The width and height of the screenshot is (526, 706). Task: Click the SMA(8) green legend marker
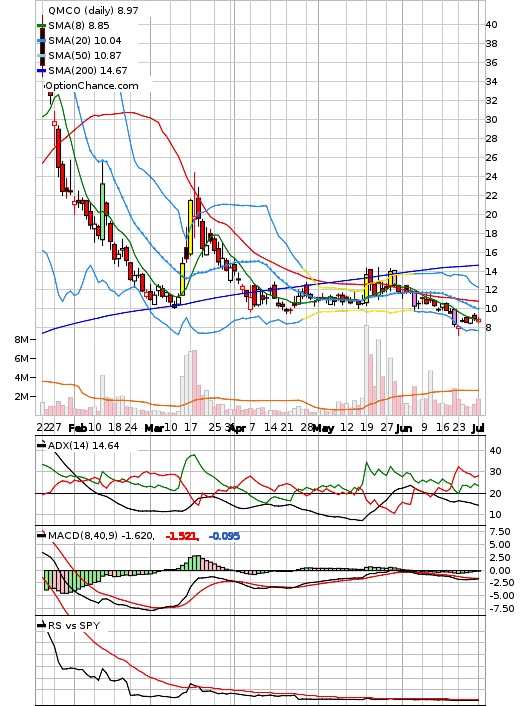click(41, 26)
